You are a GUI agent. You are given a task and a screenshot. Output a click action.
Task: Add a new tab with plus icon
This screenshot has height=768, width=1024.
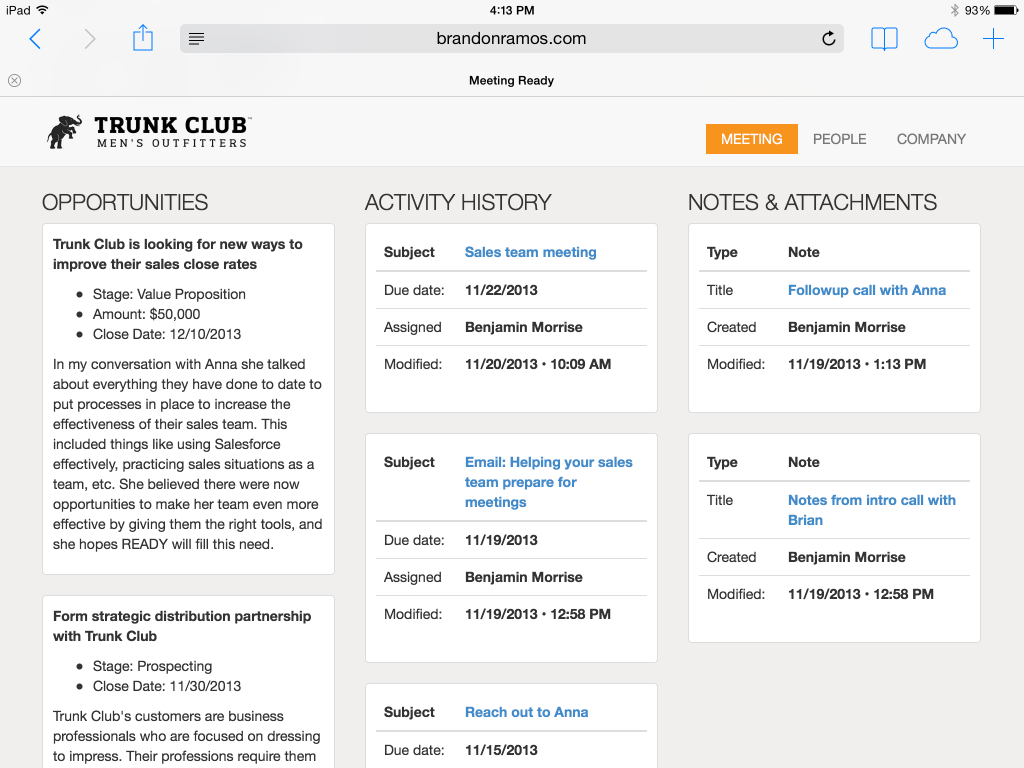(993, 39)
